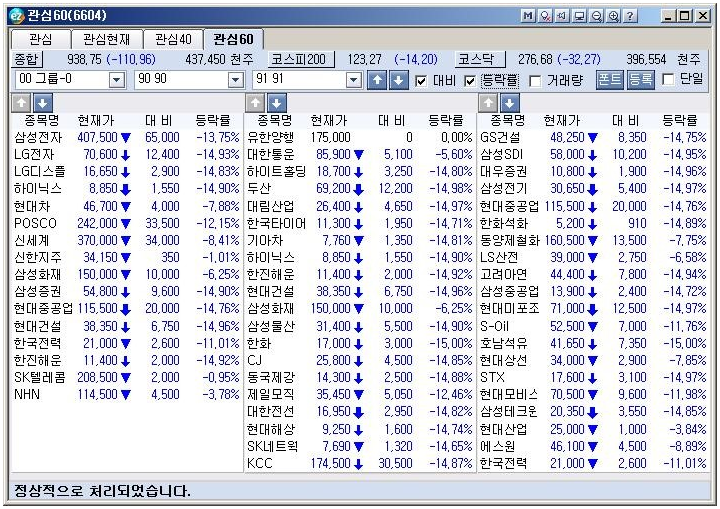This screenshot has height=509, width=720.
Task: Click the monitor screen icon
Action: (x=579, y=16)
